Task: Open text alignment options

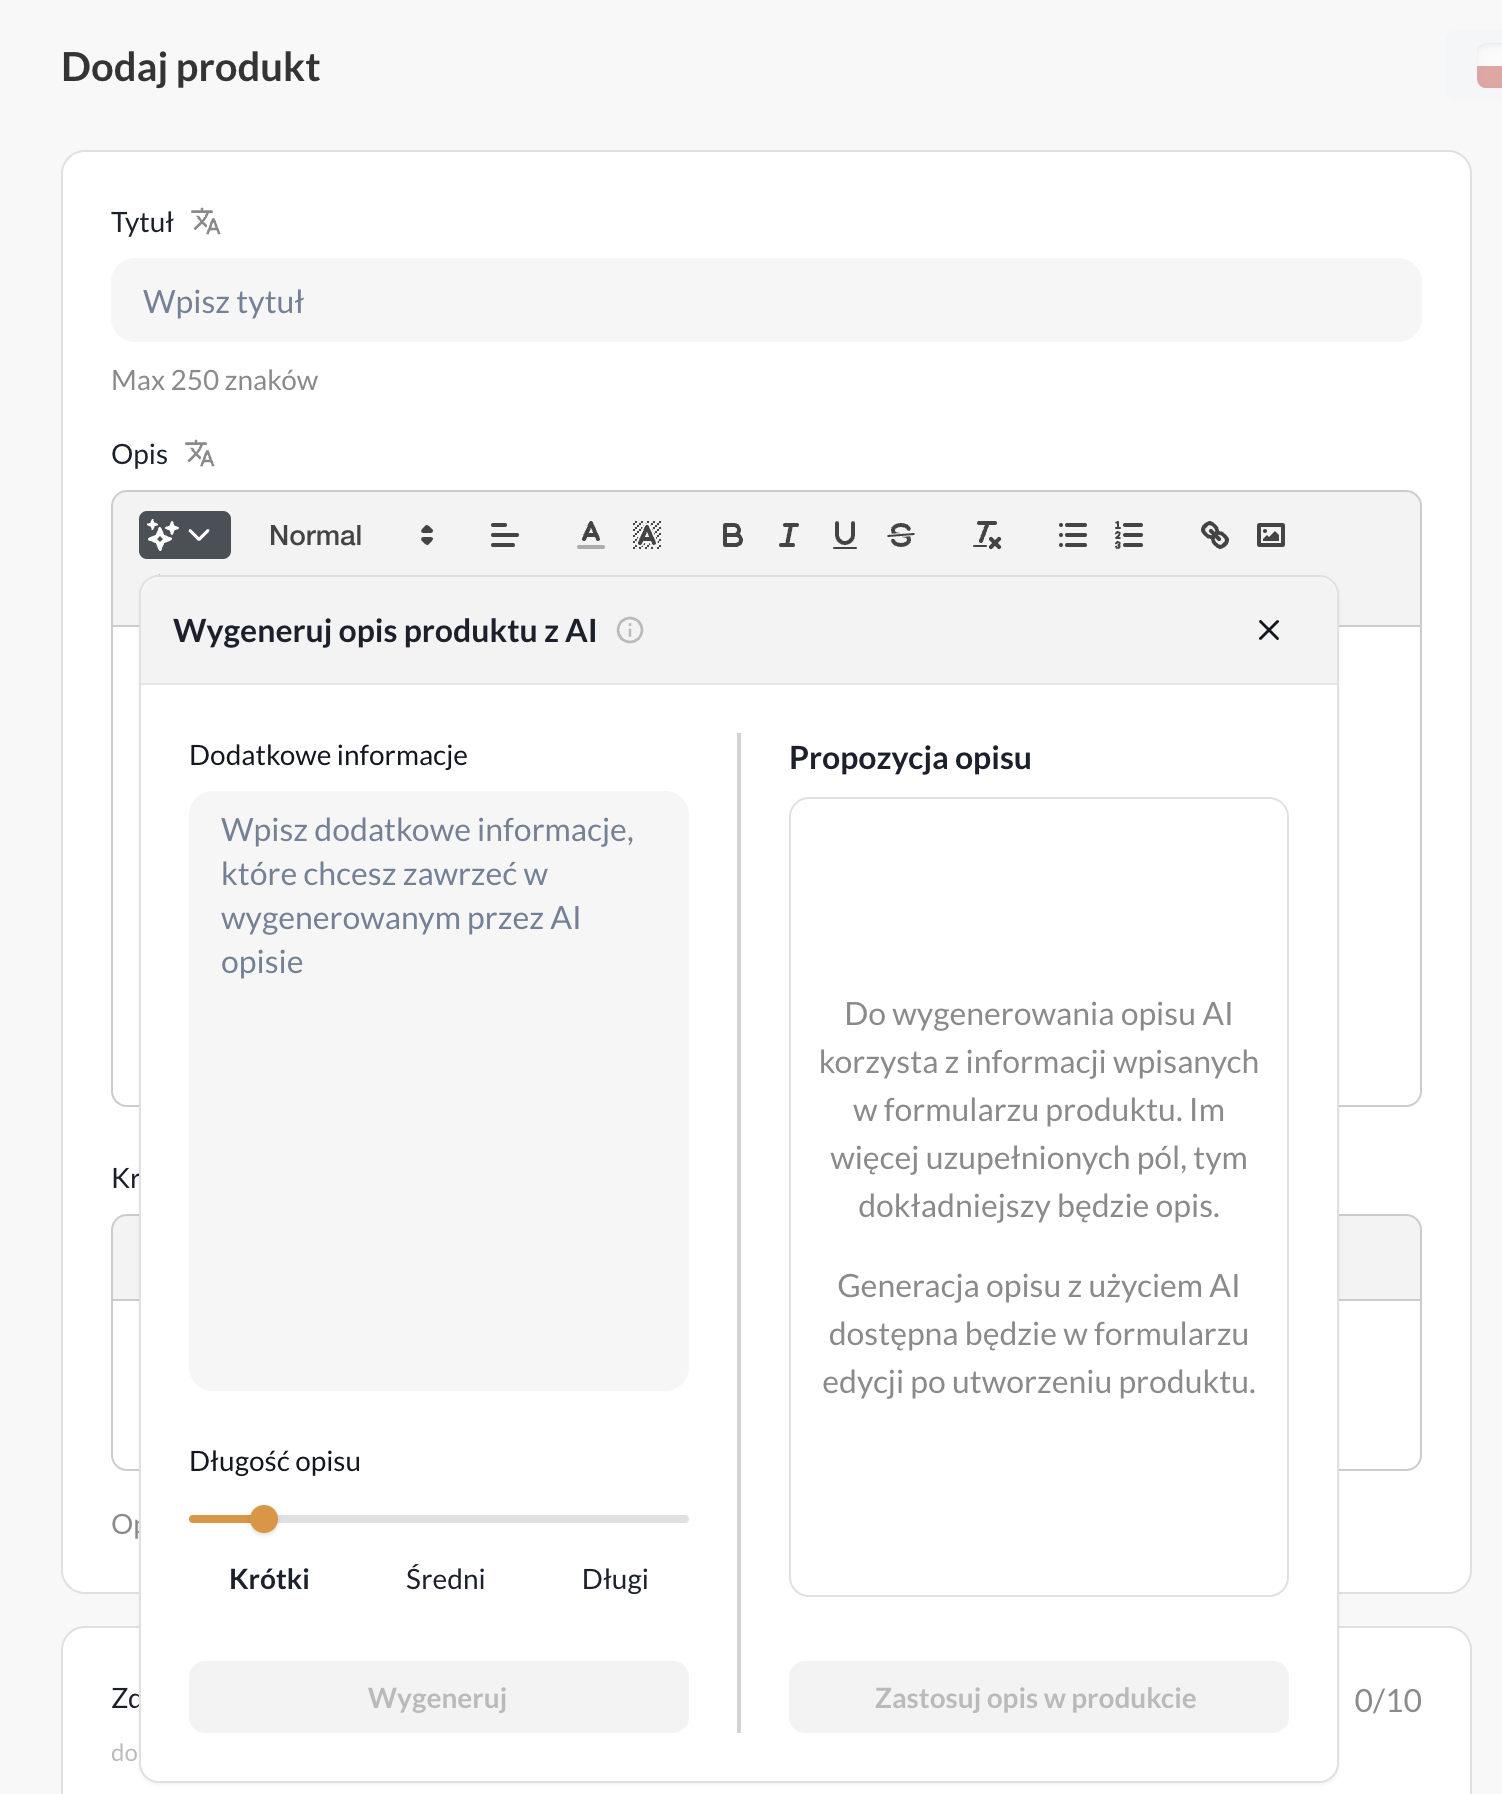Action: (x=504, y=535)
